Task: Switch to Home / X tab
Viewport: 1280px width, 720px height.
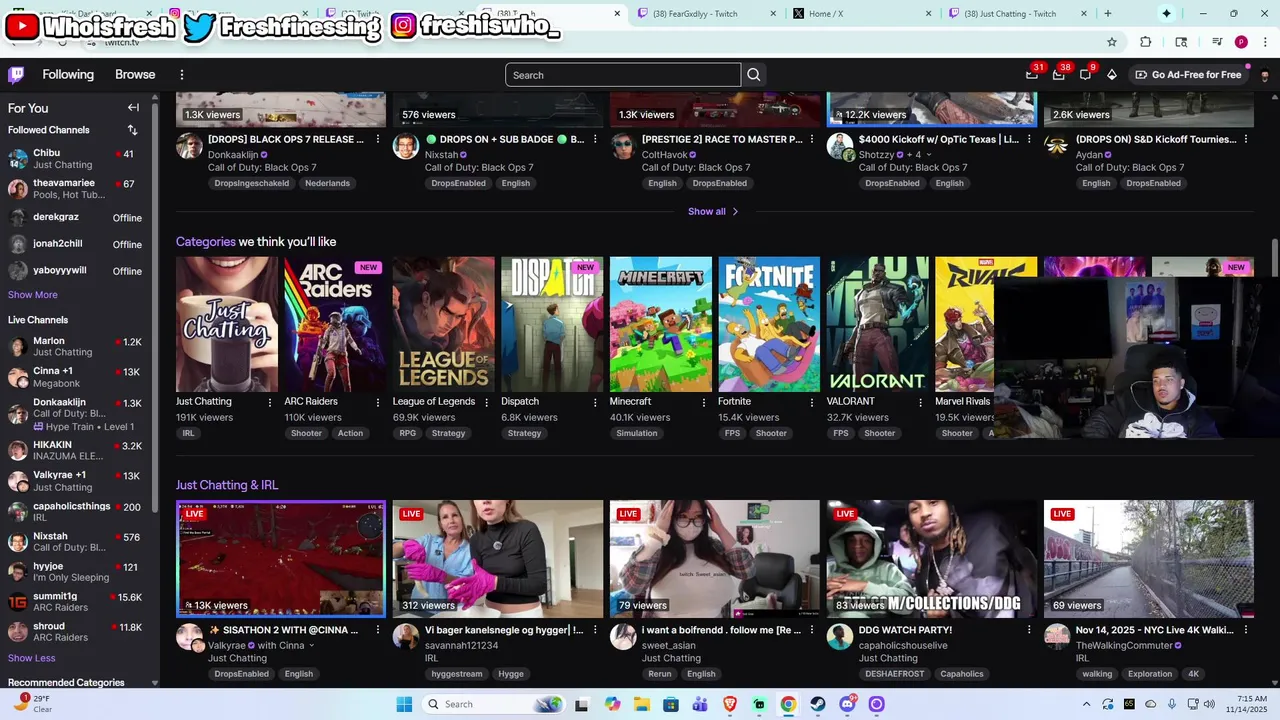Action: pyautogui.click(x=861, y=14)
